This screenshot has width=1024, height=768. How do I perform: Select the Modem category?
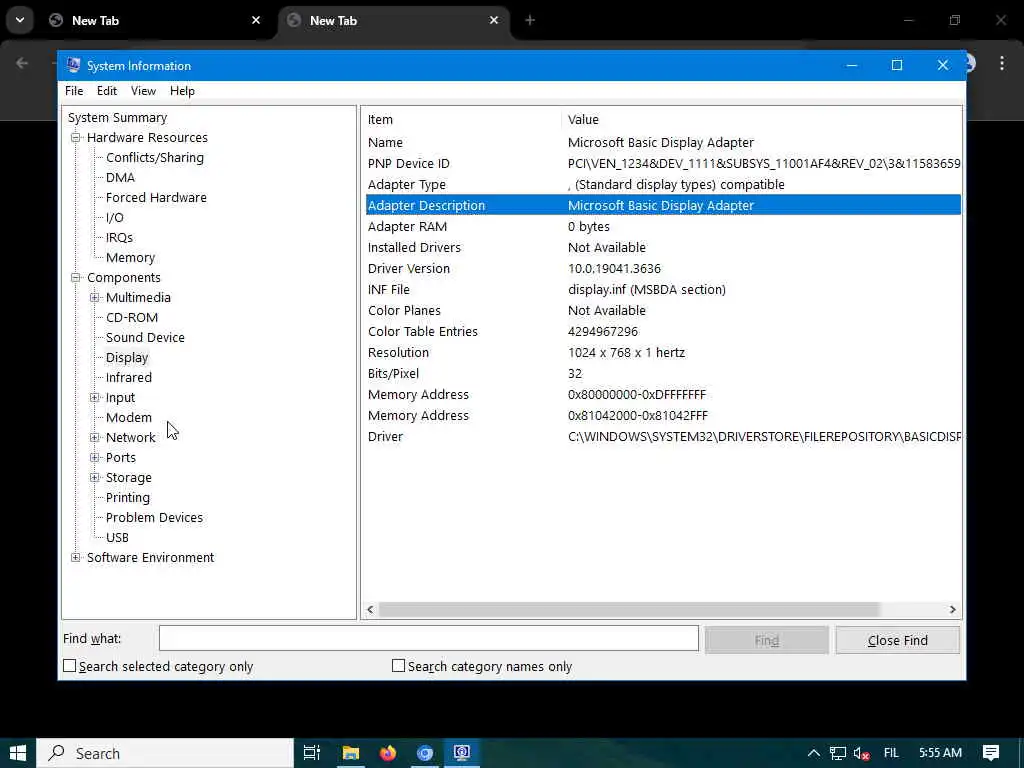[x=129, y=417]
